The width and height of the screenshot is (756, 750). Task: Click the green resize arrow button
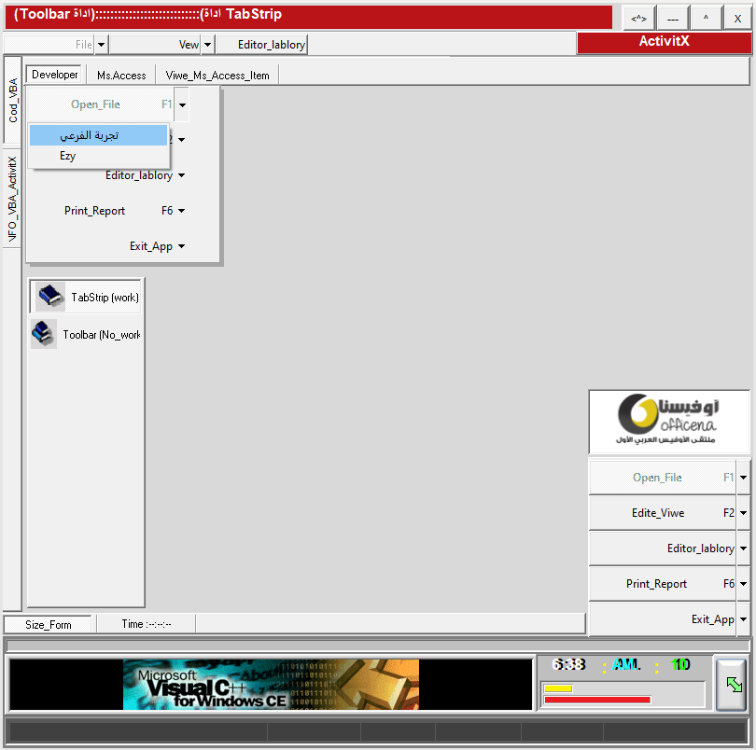(734, 684)
